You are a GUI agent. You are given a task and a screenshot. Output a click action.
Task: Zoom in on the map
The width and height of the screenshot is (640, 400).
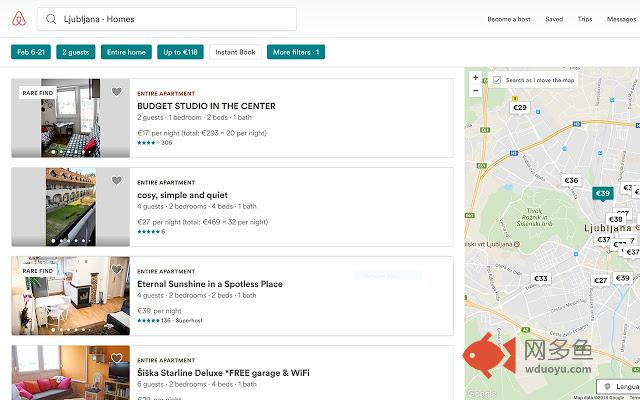(476, 78)
